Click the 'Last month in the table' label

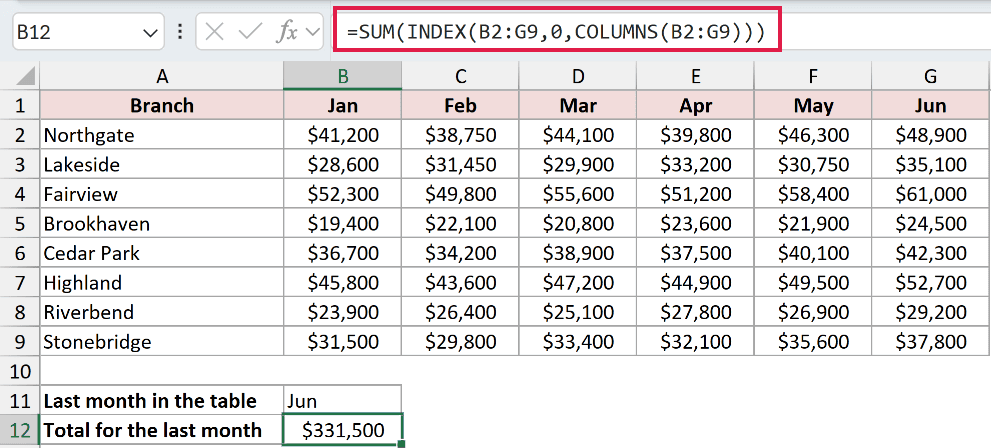162,401
